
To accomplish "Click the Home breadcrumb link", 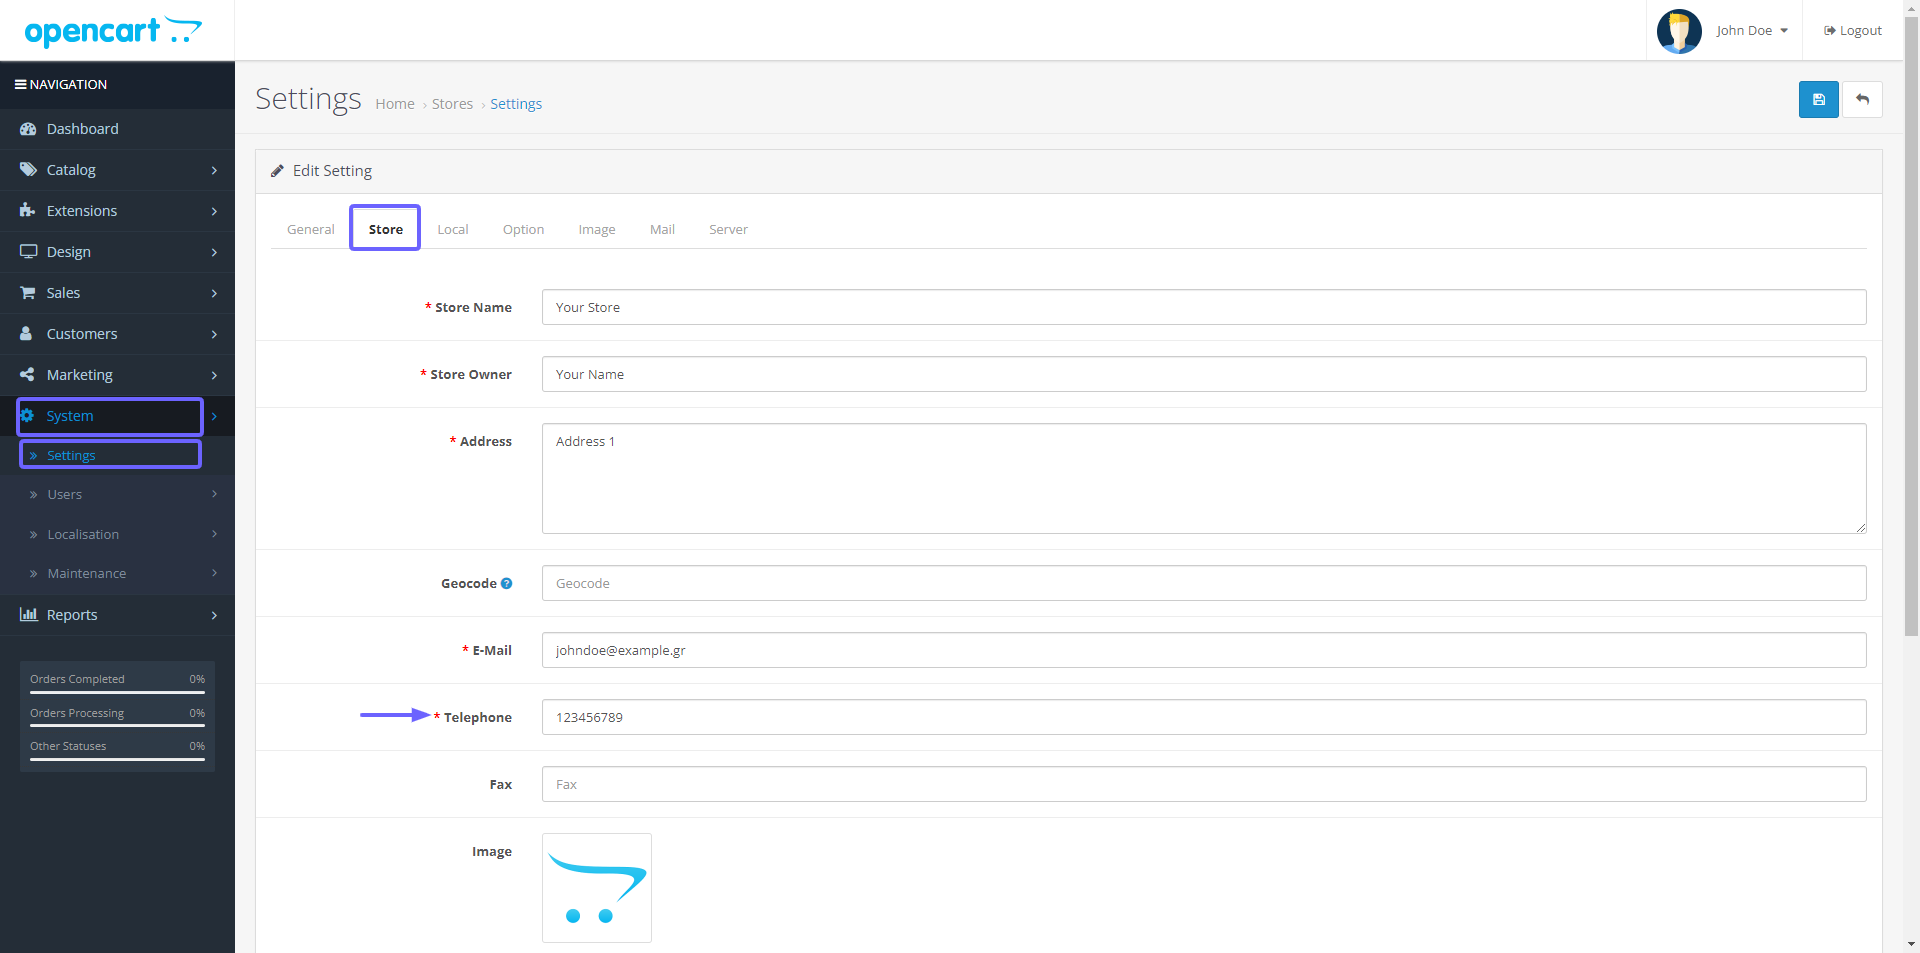I will tap(395, 104).
